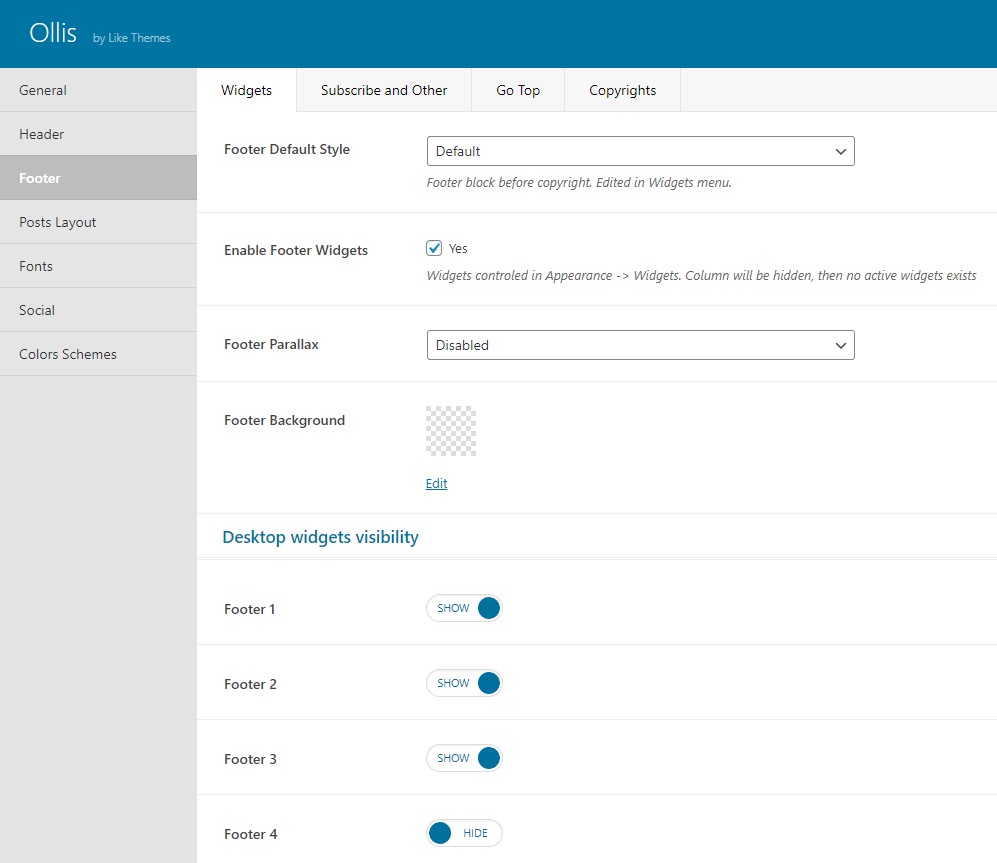The image size is (997, 863).
Task: Click the 'Widgets controled in Appearance' hint
Action: [x=701, y=275]
